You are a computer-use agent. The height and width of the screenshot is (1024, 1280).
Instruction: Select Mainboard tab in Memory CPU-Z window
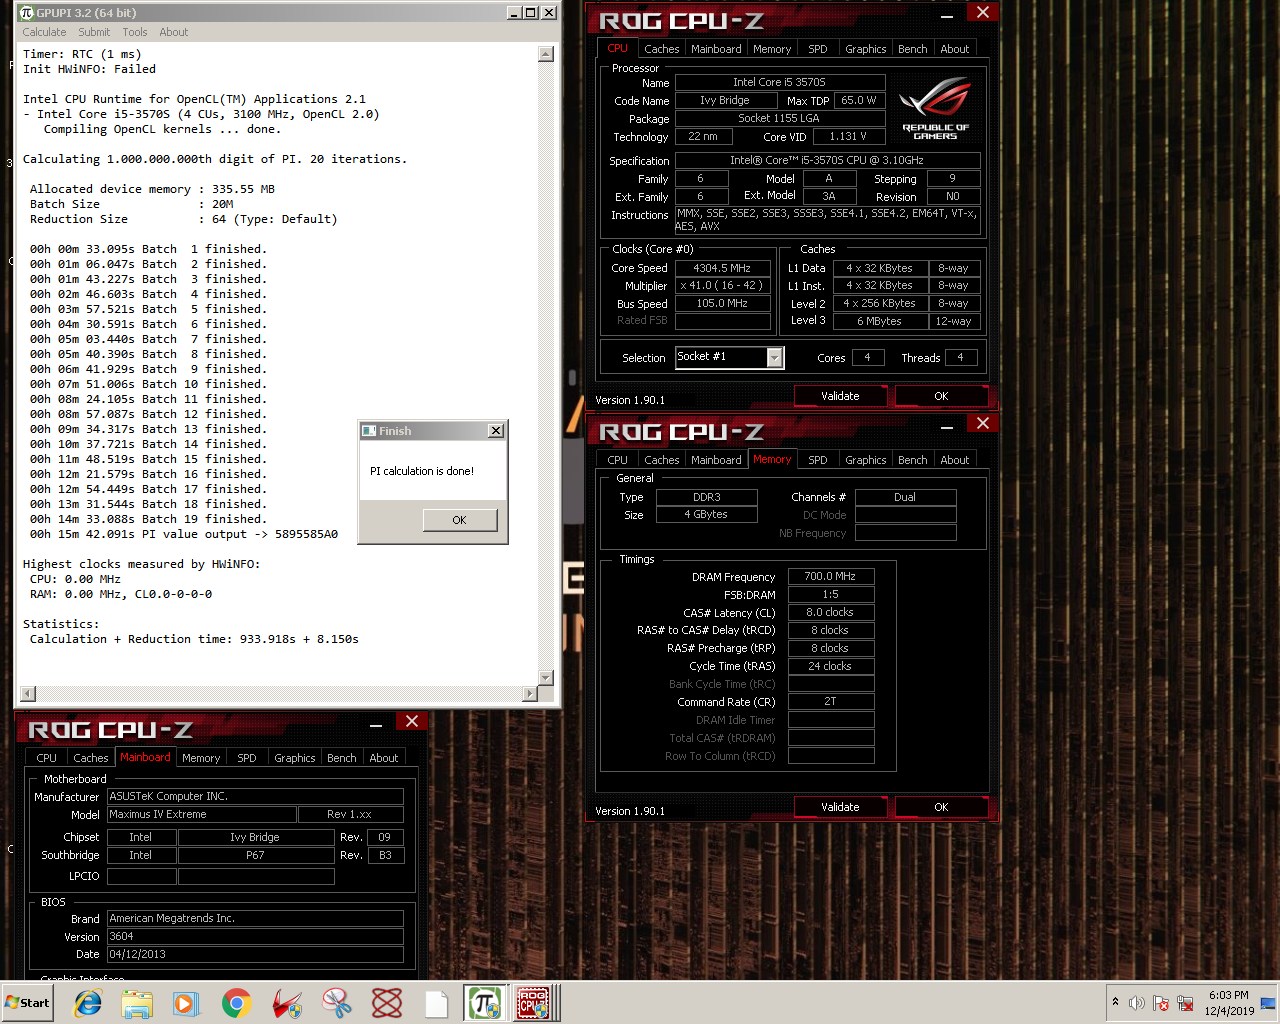tap(716, 460)
